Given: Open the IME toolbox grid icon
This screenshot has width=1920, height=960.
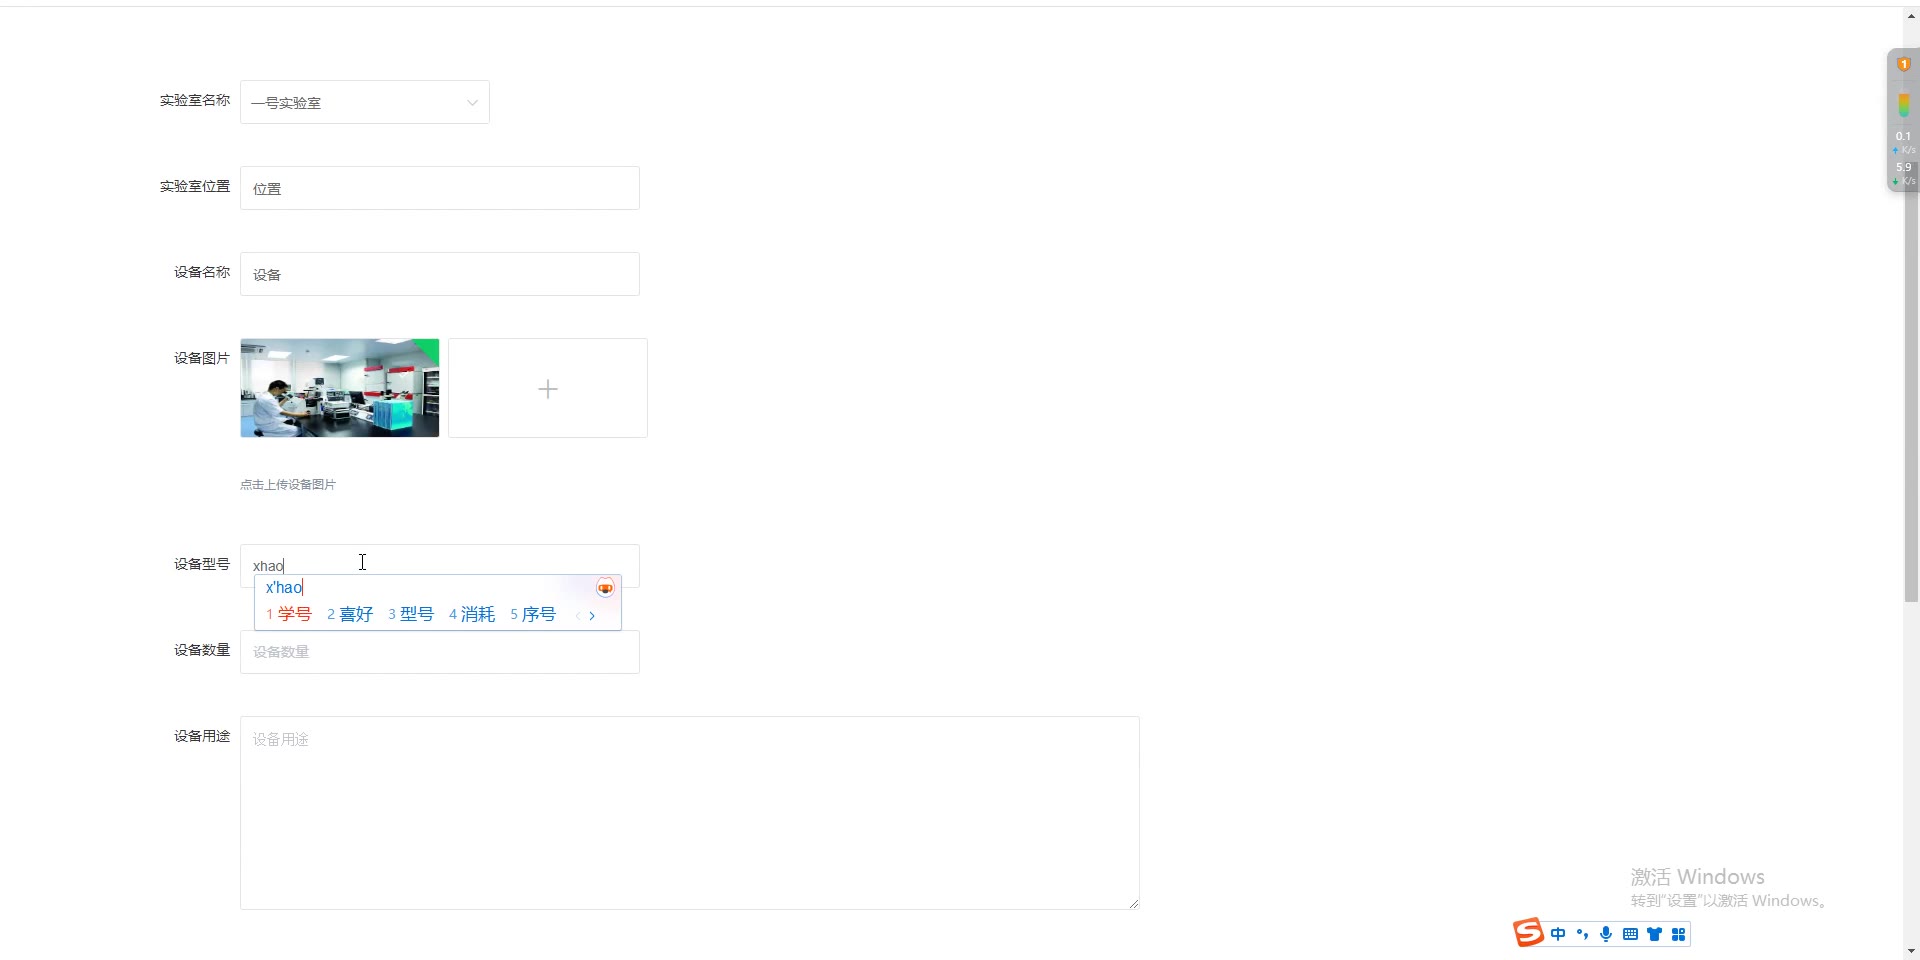Looking at the screenshot, I should pos(1678,934).
